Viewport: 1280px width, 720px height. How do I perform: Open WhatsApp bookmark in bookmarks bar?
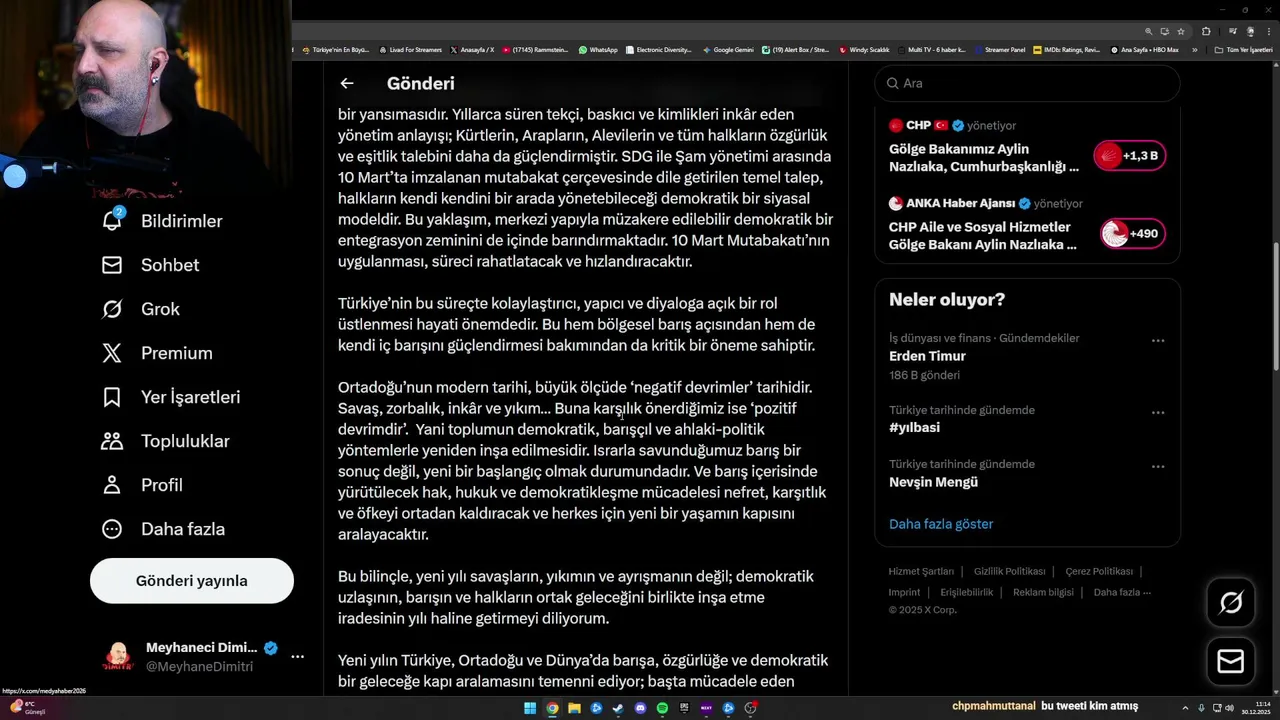point(598,50)
